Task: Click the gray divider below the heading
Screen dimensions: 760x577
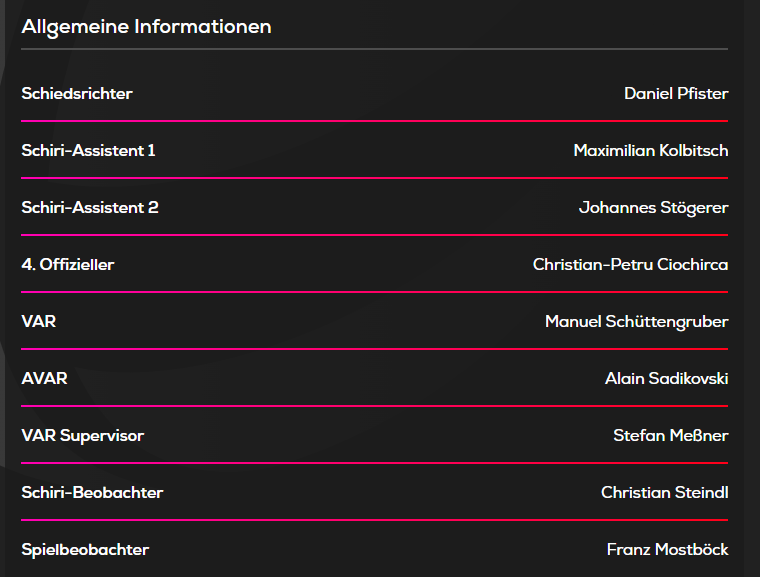Action: (374, 49)
